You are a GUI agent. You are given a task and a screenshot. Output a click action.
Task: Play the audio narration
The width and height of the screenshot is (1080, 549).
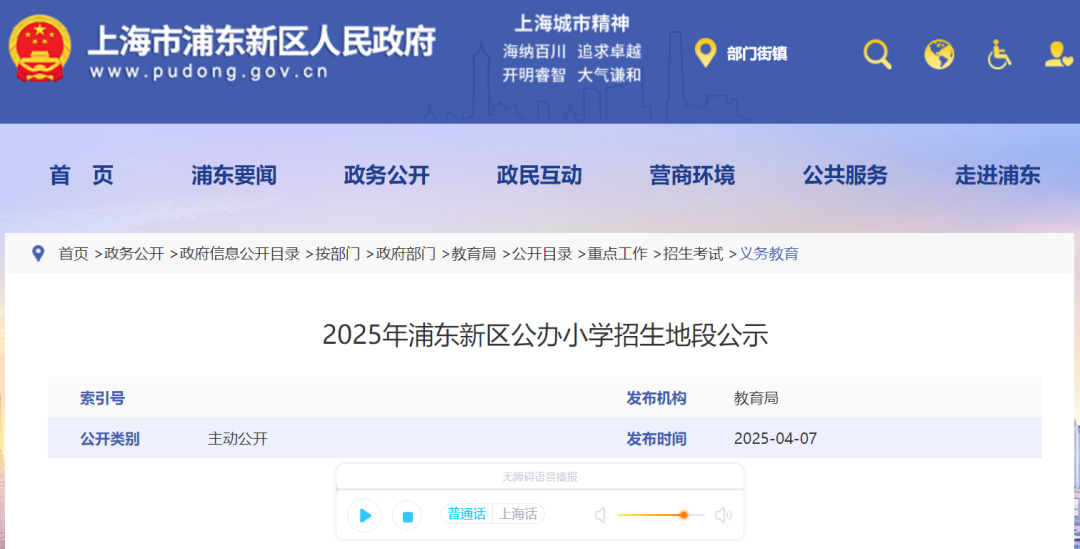pyautogui.click(x=365, y=515)
